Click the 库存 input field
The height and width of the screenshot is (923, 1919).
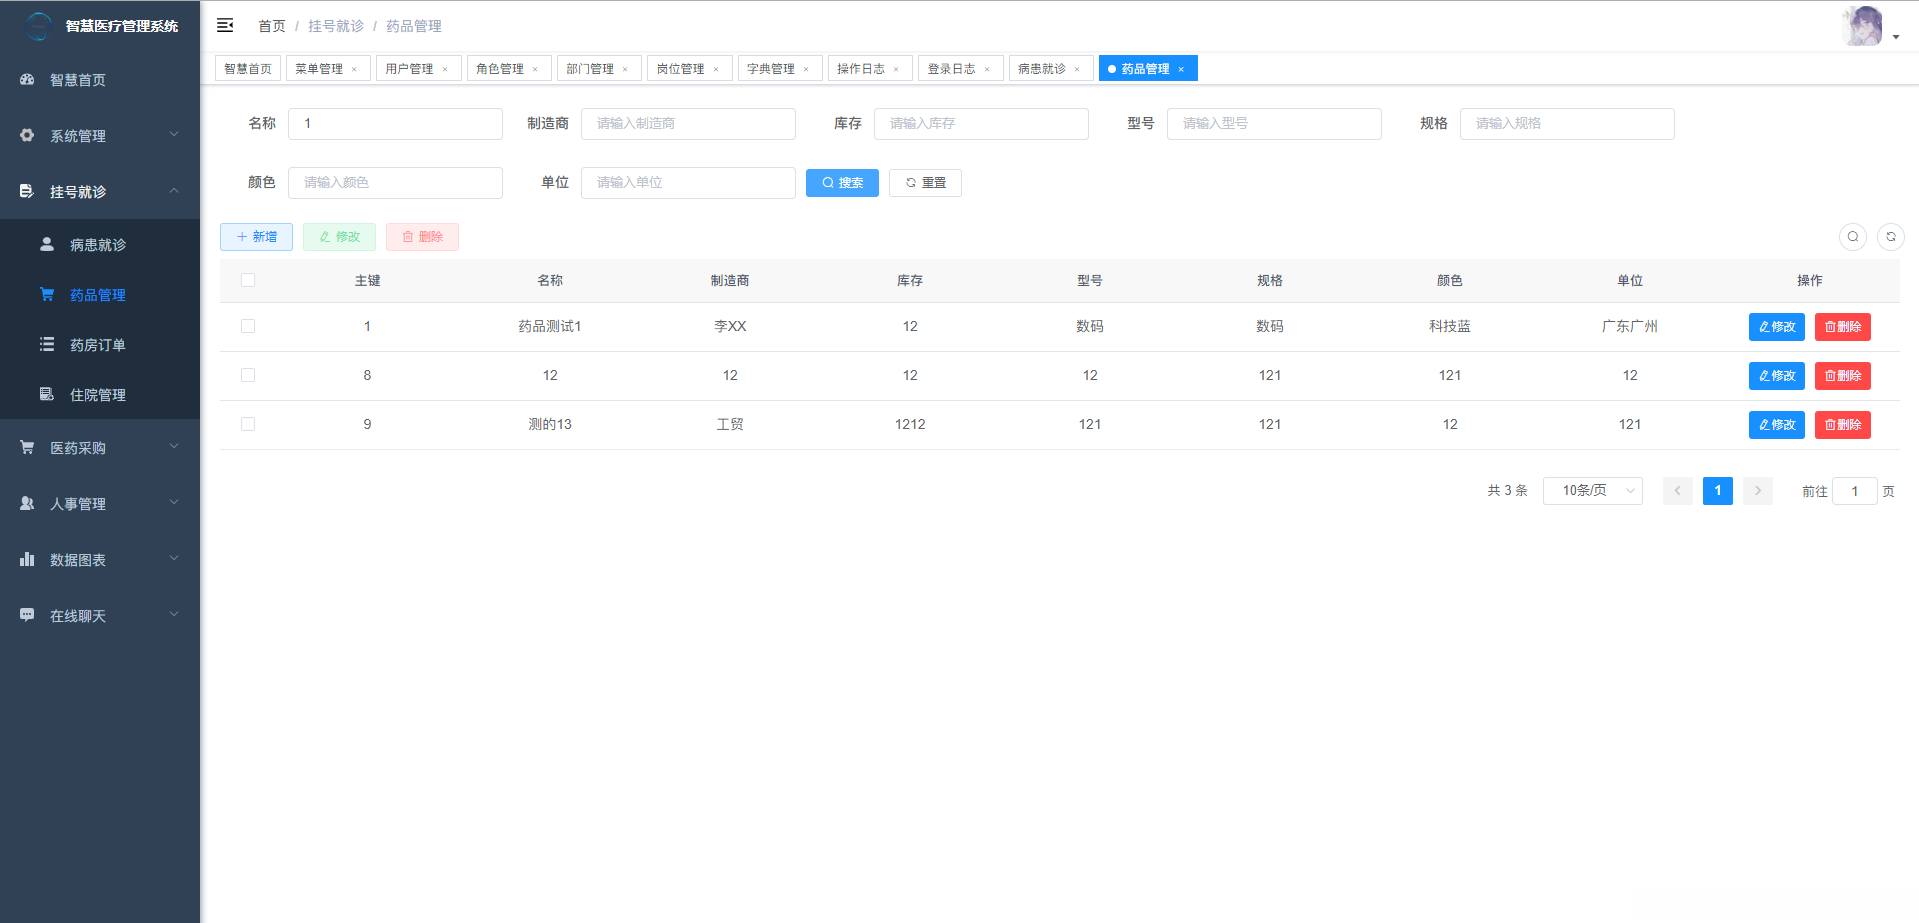(x=981, y=124)
